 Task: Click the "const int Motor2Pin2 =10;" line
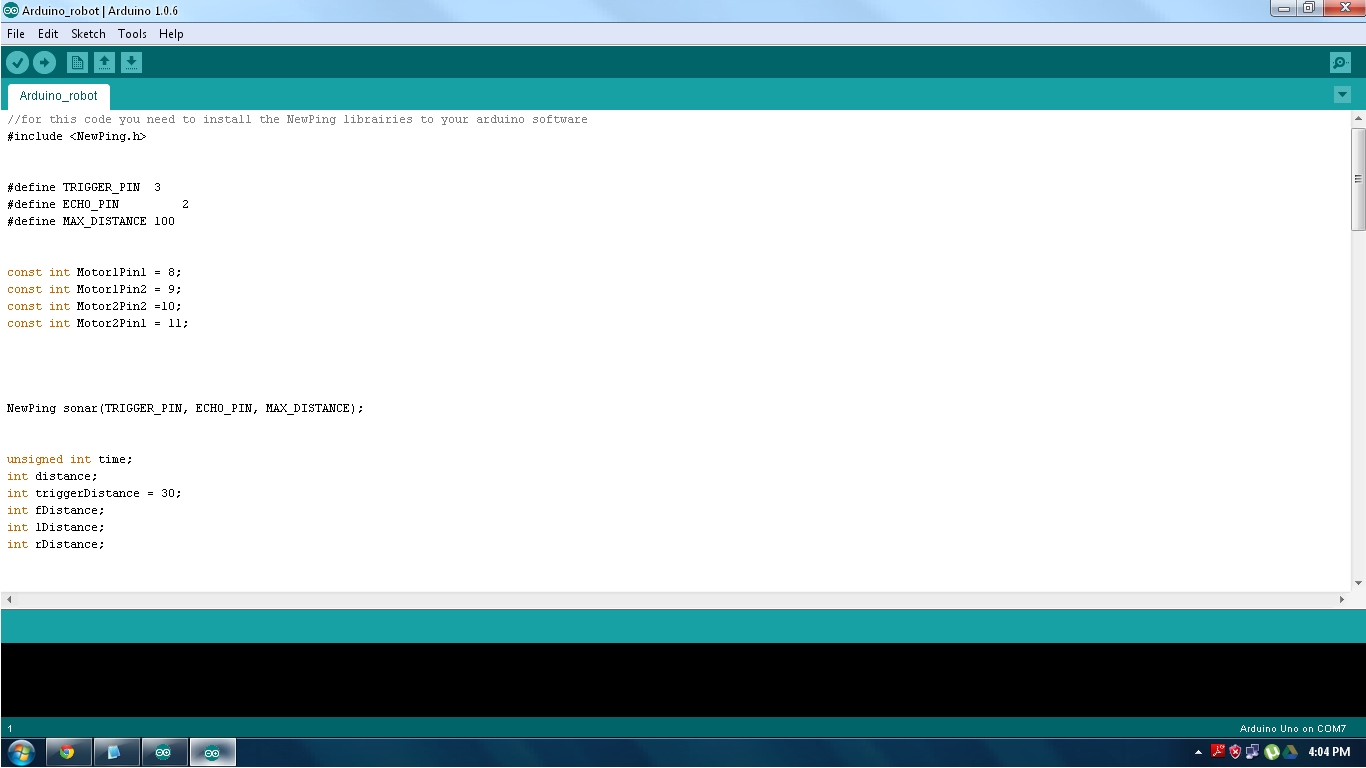tap(94, 306)
